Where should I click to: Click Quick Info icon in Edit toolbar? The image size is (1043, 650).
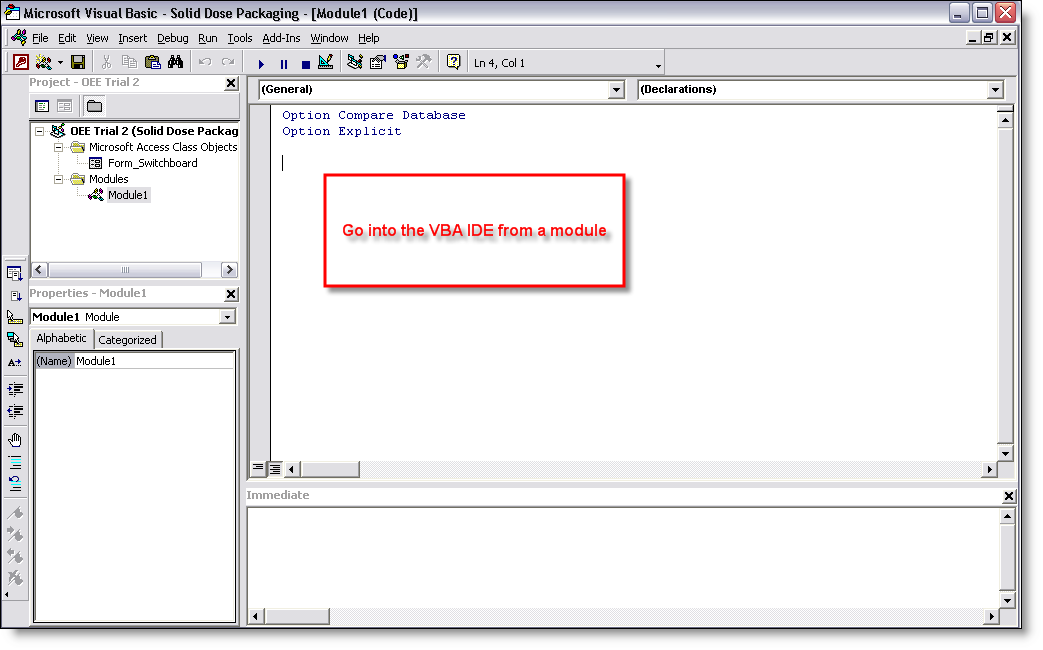tap(15, 317)
